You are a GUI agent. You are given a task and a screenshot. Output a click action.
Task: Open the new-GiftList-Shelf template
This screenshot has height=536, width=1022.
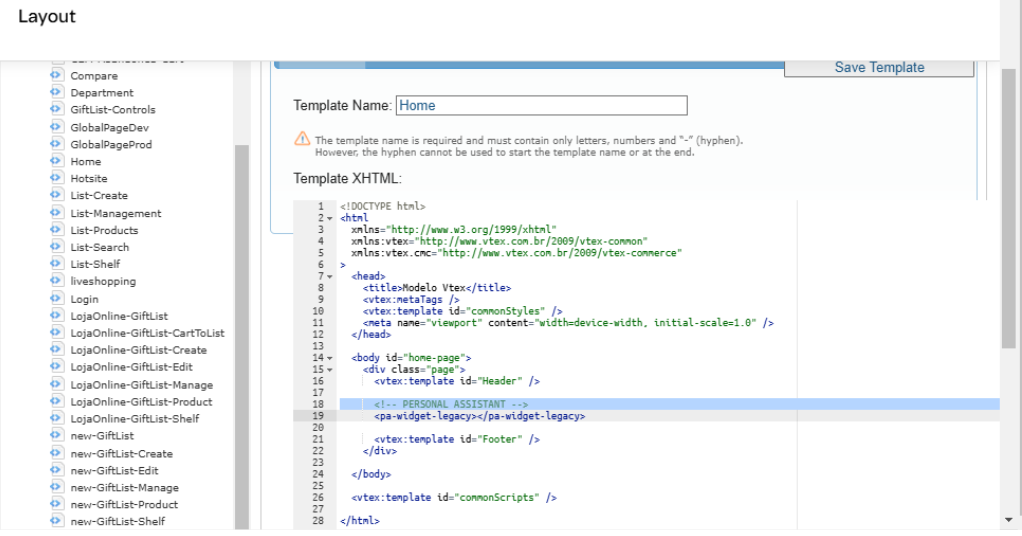(117, 521)
